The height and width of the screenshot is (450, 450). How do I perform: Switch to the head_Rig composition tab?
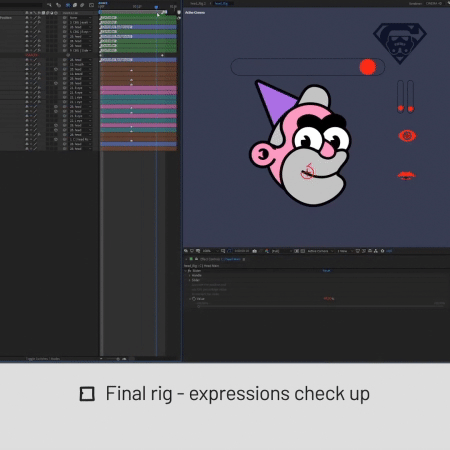point(221,3)
